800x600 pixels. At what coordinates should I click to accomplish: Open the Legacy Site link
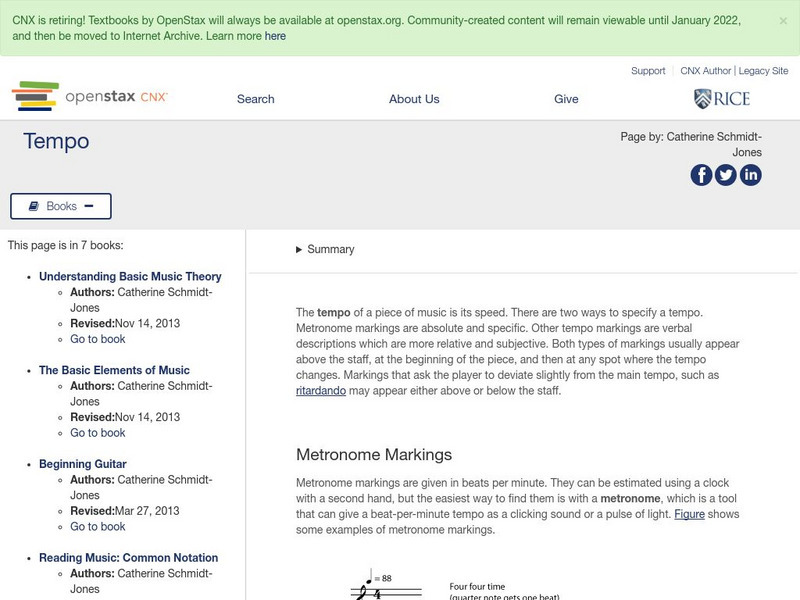(763, 71)
